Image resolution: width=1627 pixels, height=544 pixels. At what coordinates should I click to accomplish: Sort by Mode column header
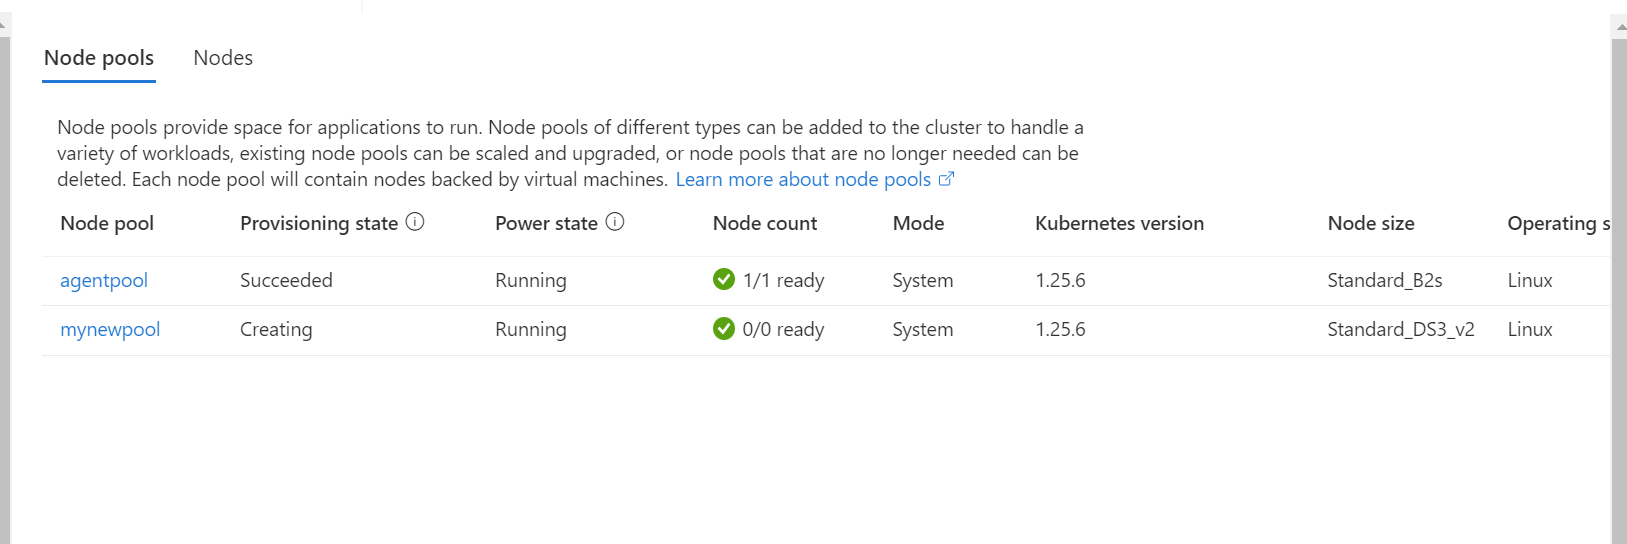tap(918, 223)
